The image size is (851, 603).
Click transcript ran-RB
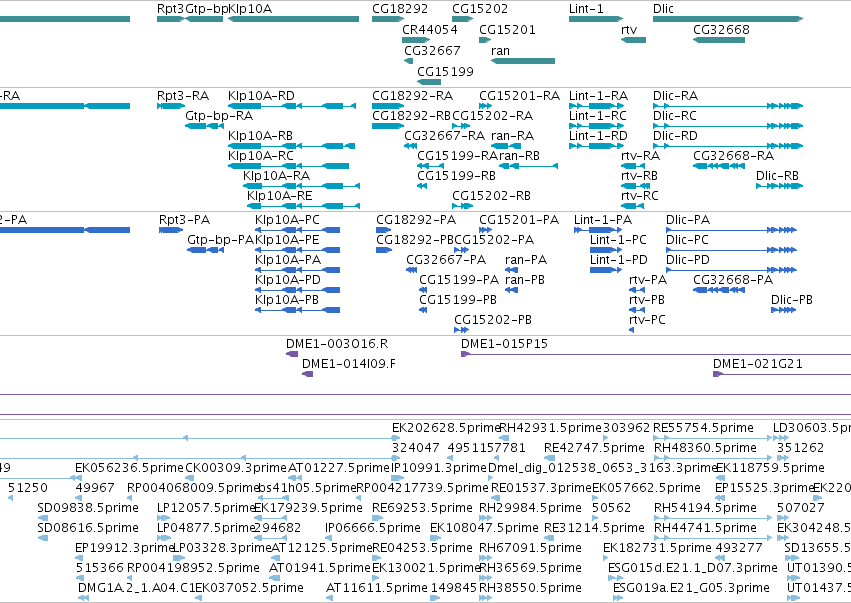click(x=529, y=166)
